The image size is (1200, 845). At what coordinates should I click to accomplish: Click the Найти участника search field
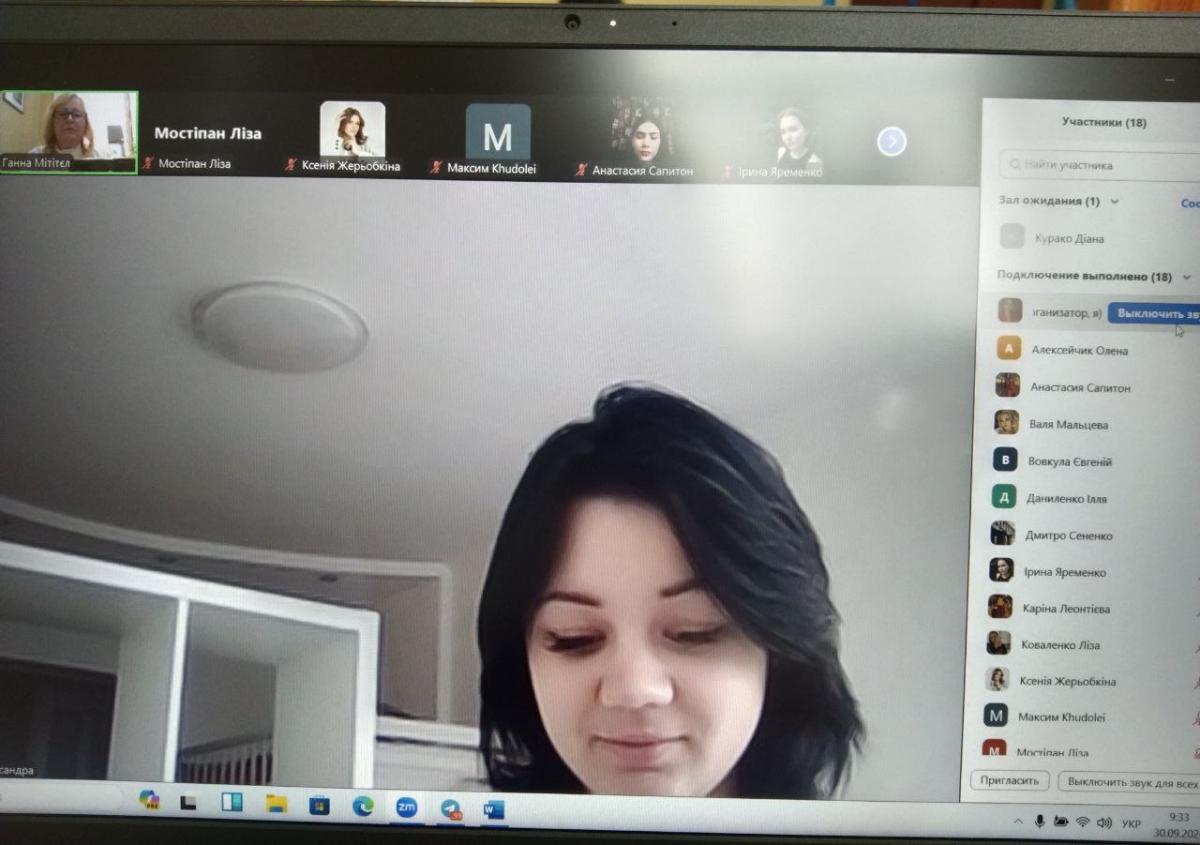point(1099,165)
